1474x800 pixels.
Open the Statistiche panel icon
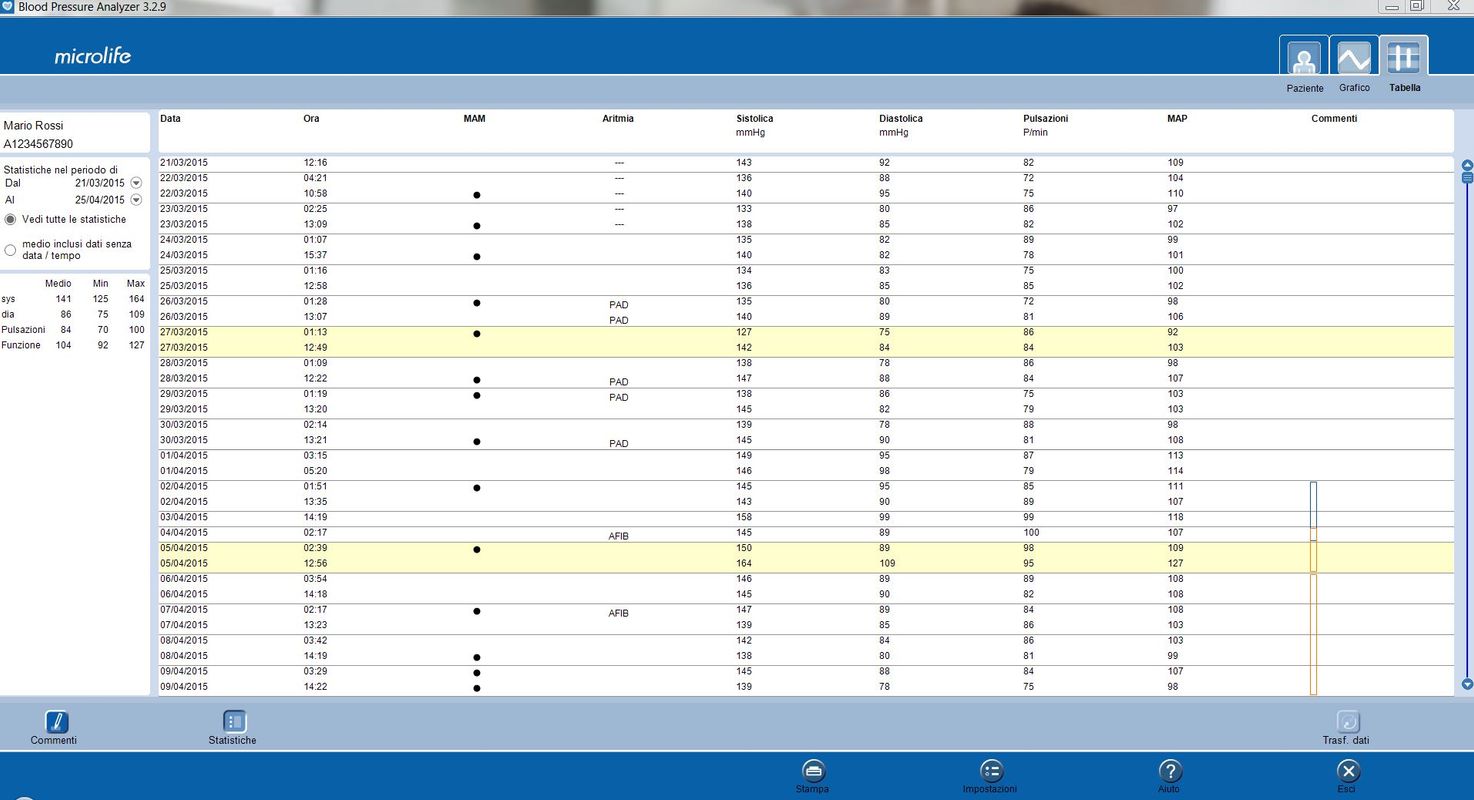point(234,722)
